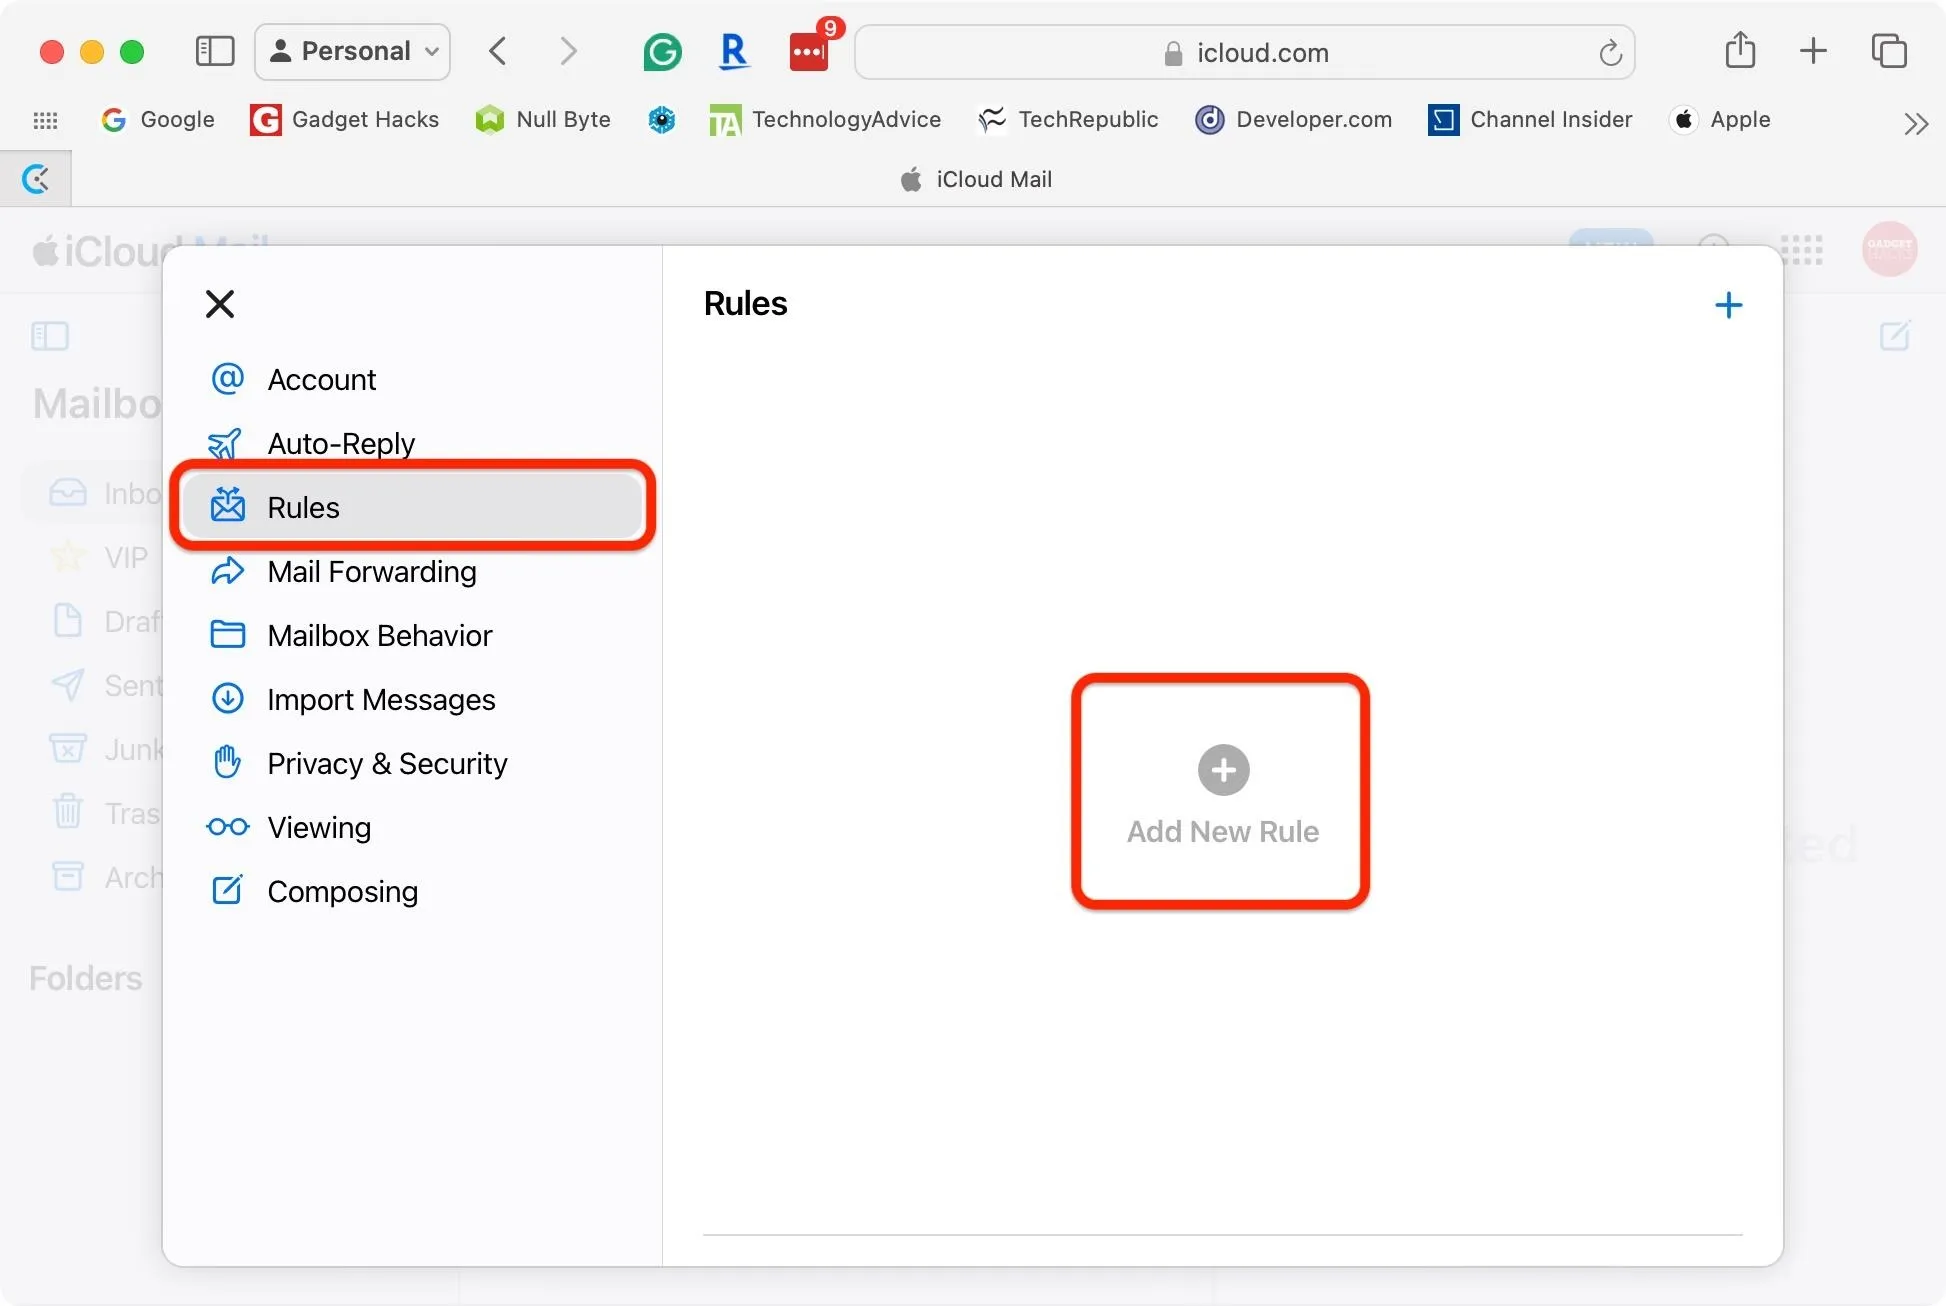The width and height of the screenshot is (1946, 1306).
Task: Click compose new message icon in background
Action: tap(1895, 335)
